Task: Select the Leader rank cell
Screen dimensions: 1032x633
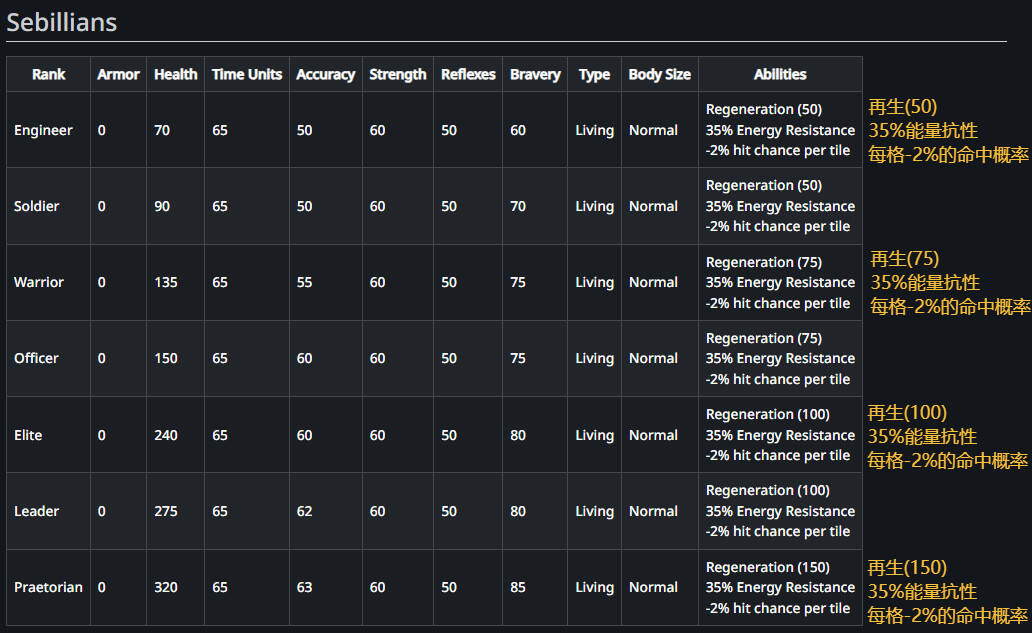Action: [36, 511]
